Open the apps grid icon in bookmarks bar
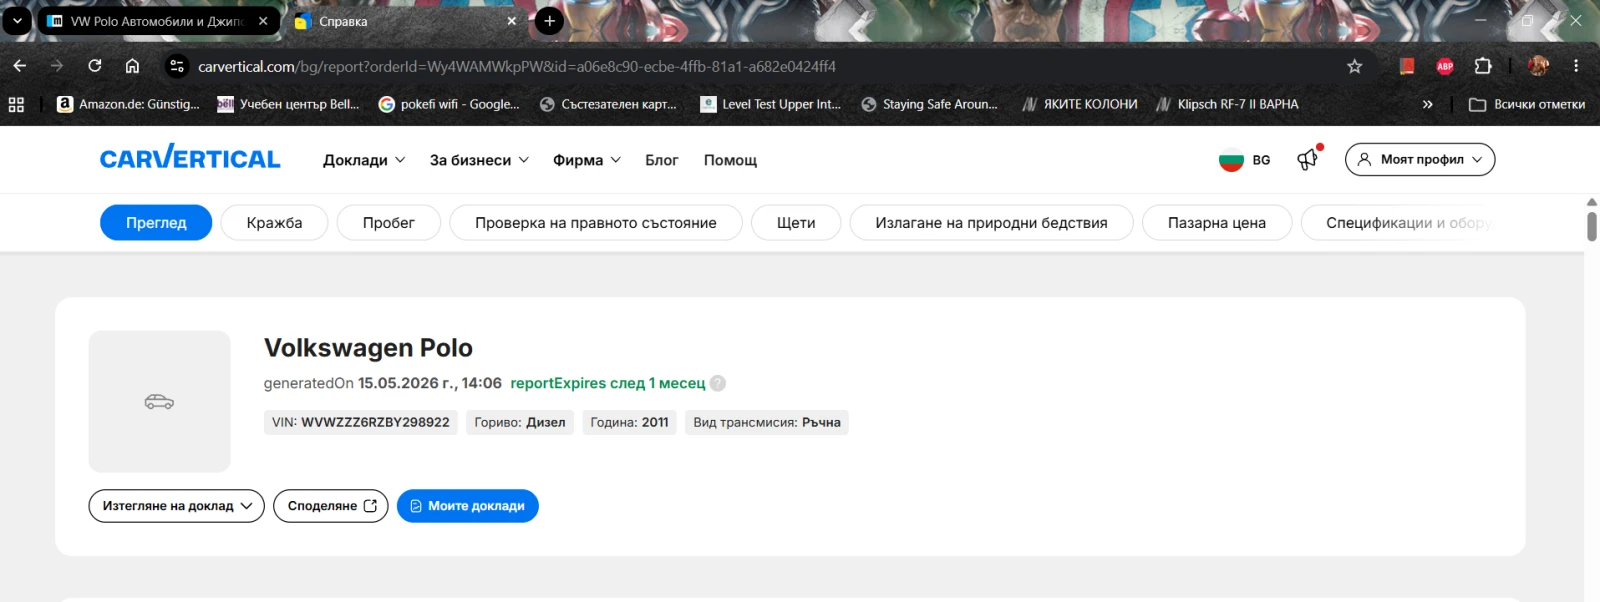 pyautogui.click(x=16, y=104)
